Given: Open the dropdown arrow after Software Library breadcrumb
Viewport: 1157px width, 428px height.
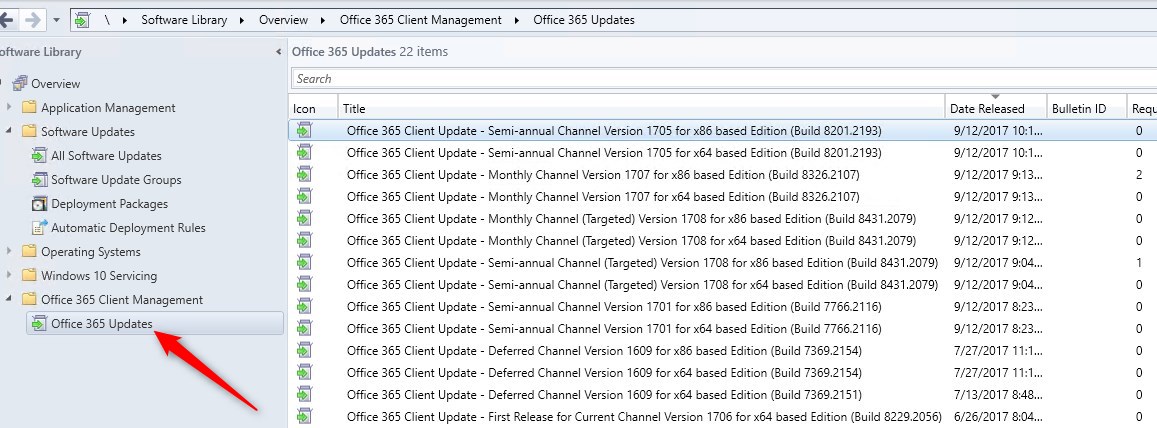Looking at the screenshot, I should pyautogui.click(x=242, y=20).
